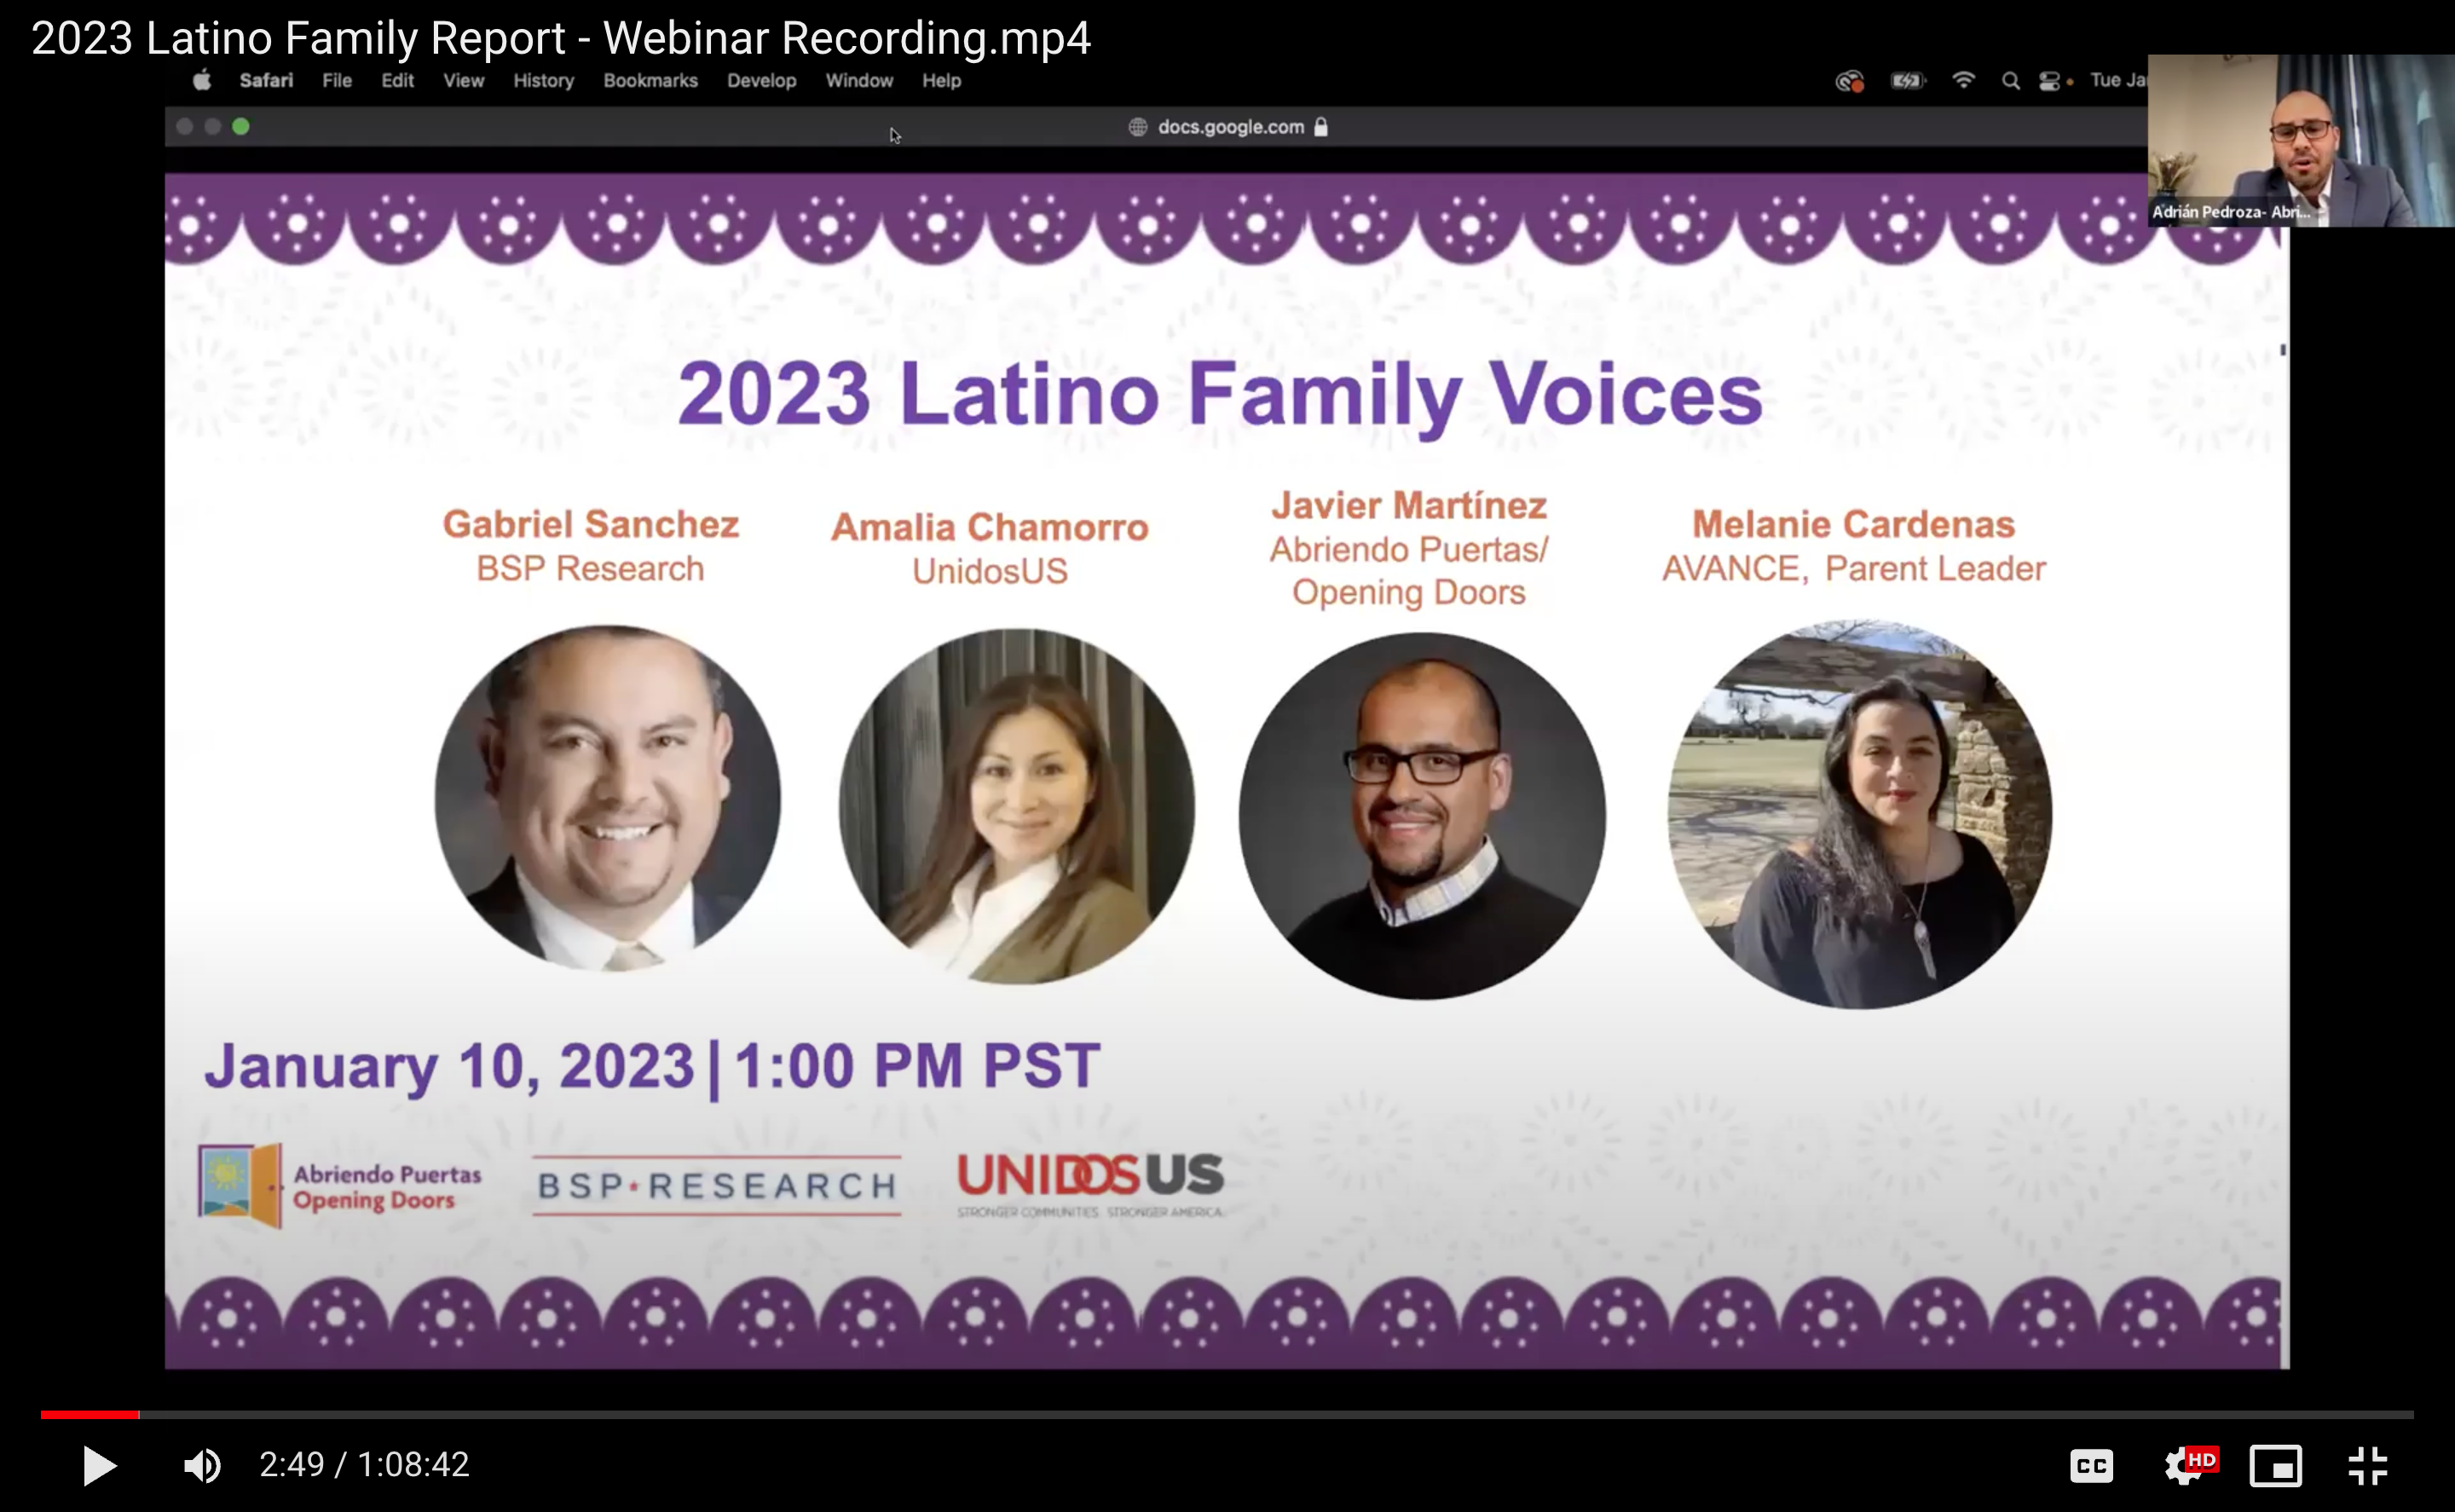Click the menu bar date 'Tue Ja'

(x=2118, y=81)
